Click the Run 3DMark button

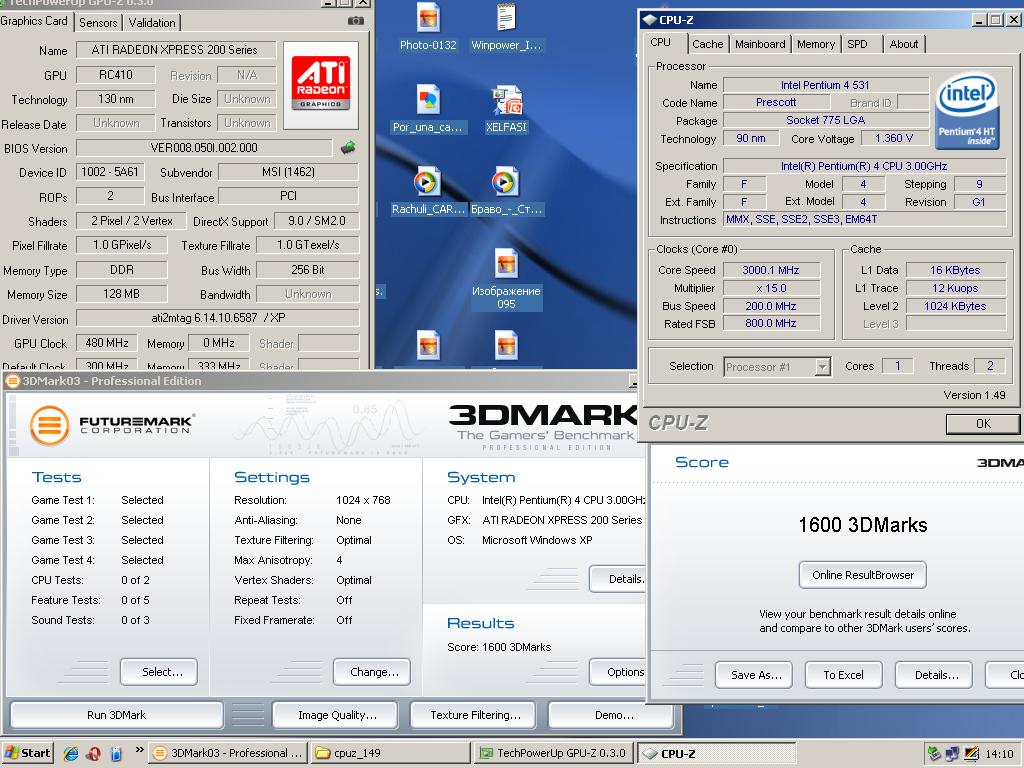pos(116,715)
